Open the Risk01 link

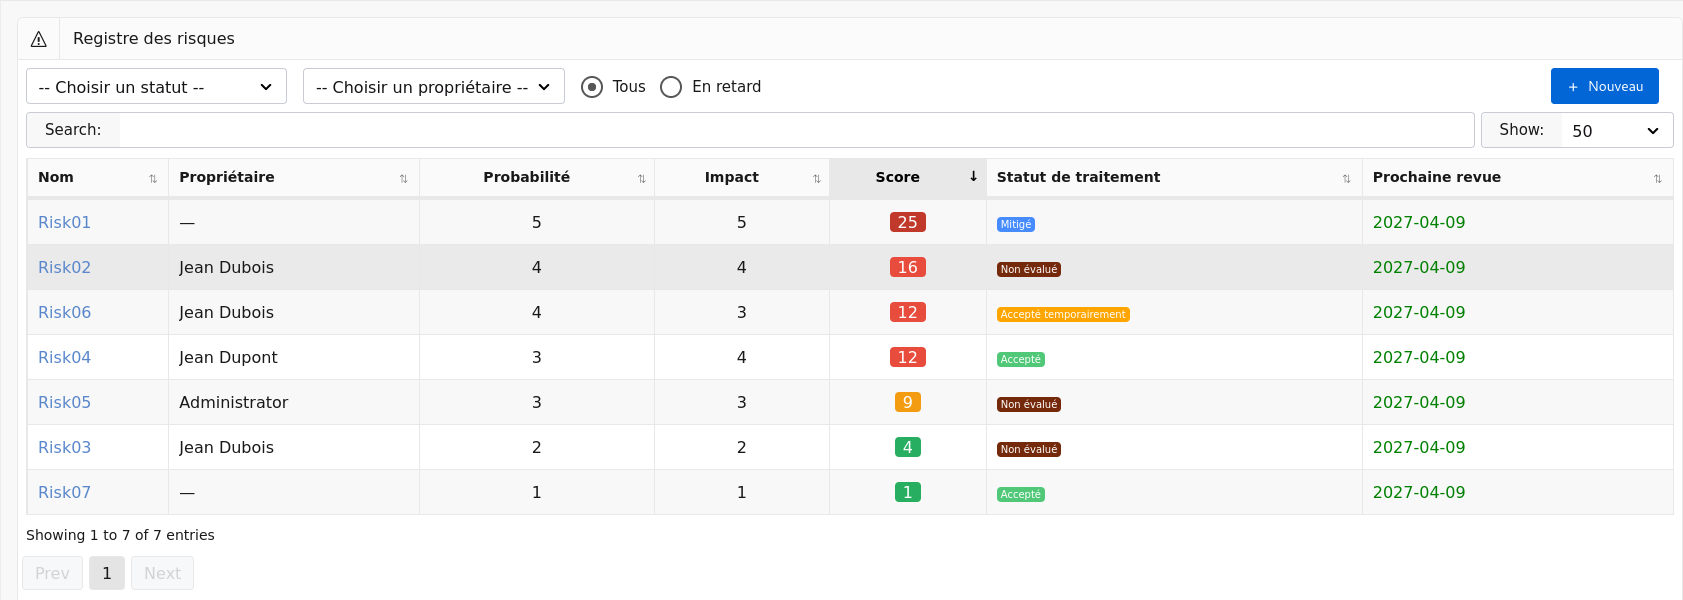(x=64, y=222)
